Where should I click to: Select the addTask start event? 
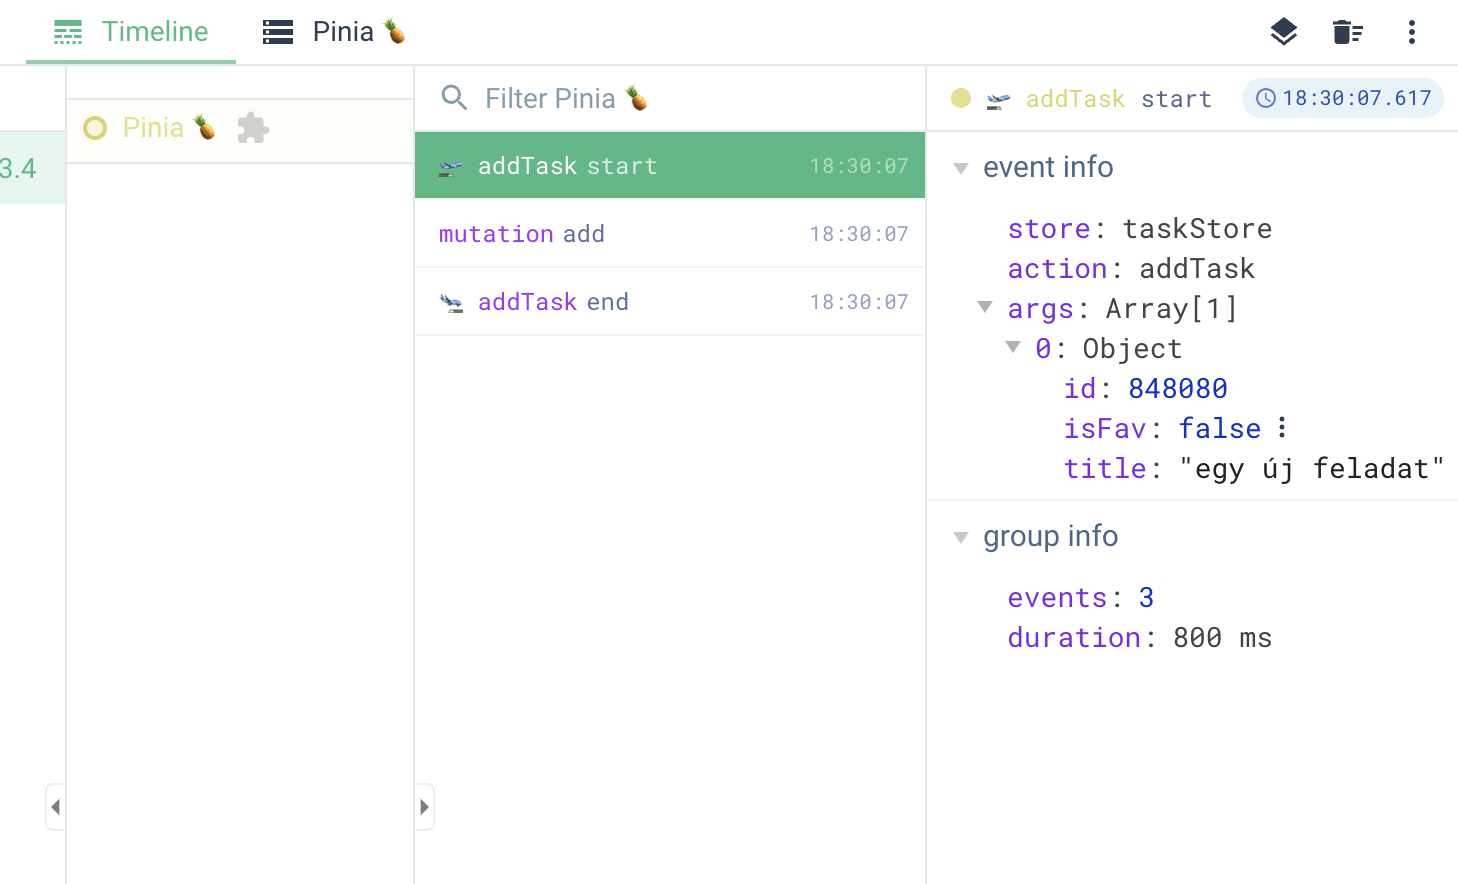pos(670,166)
